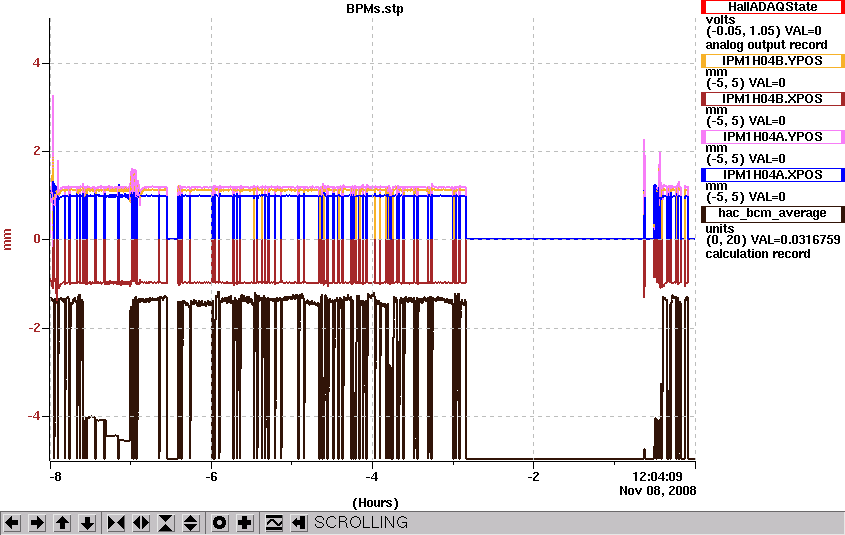
Task: Zoom in horizontally using bowtie icon
Action: point(116,523)
